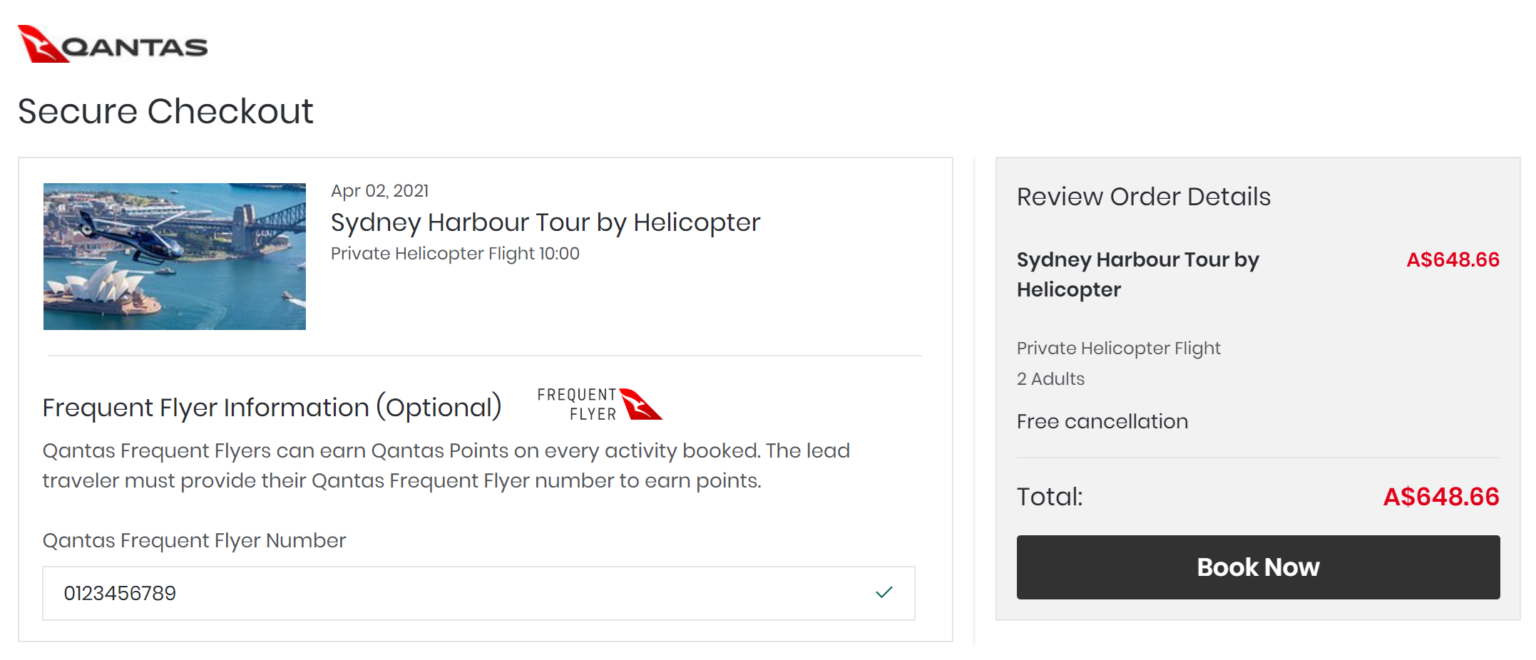Open the Sydney Harbour Tour by Helicopter title
Screen dimensions: 1536x660
tap(545, 222)
